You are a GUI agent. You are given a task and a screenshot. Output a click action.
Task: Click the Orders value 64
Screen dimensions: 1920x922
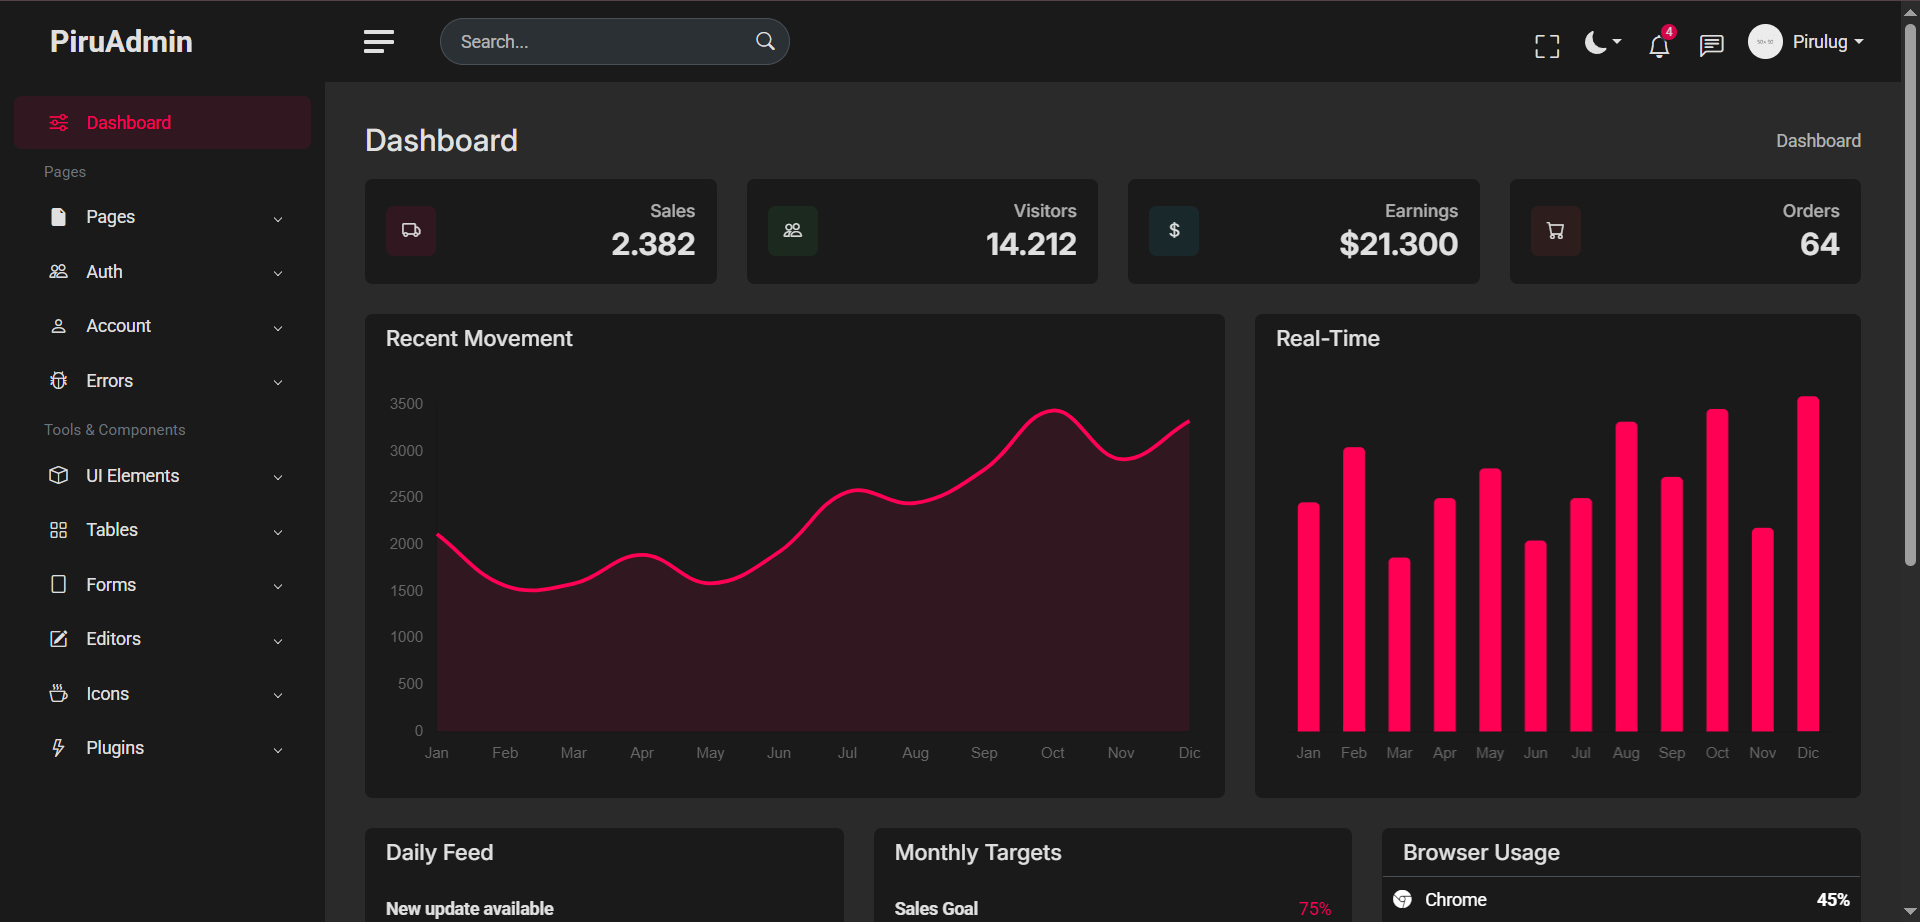(x=1820, y=244)
